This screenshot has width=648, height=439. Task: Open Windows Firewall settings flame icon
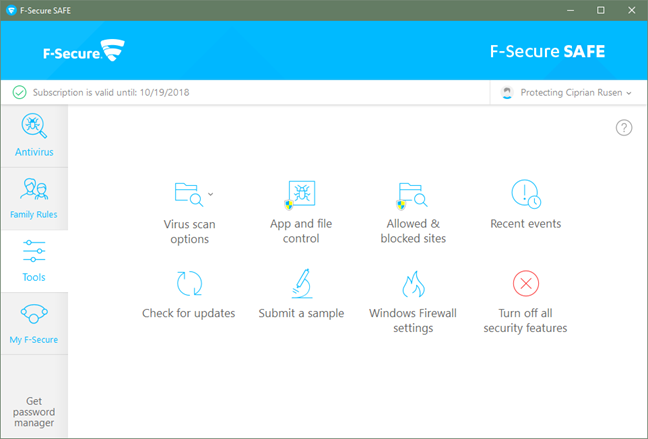pos(413,284)
